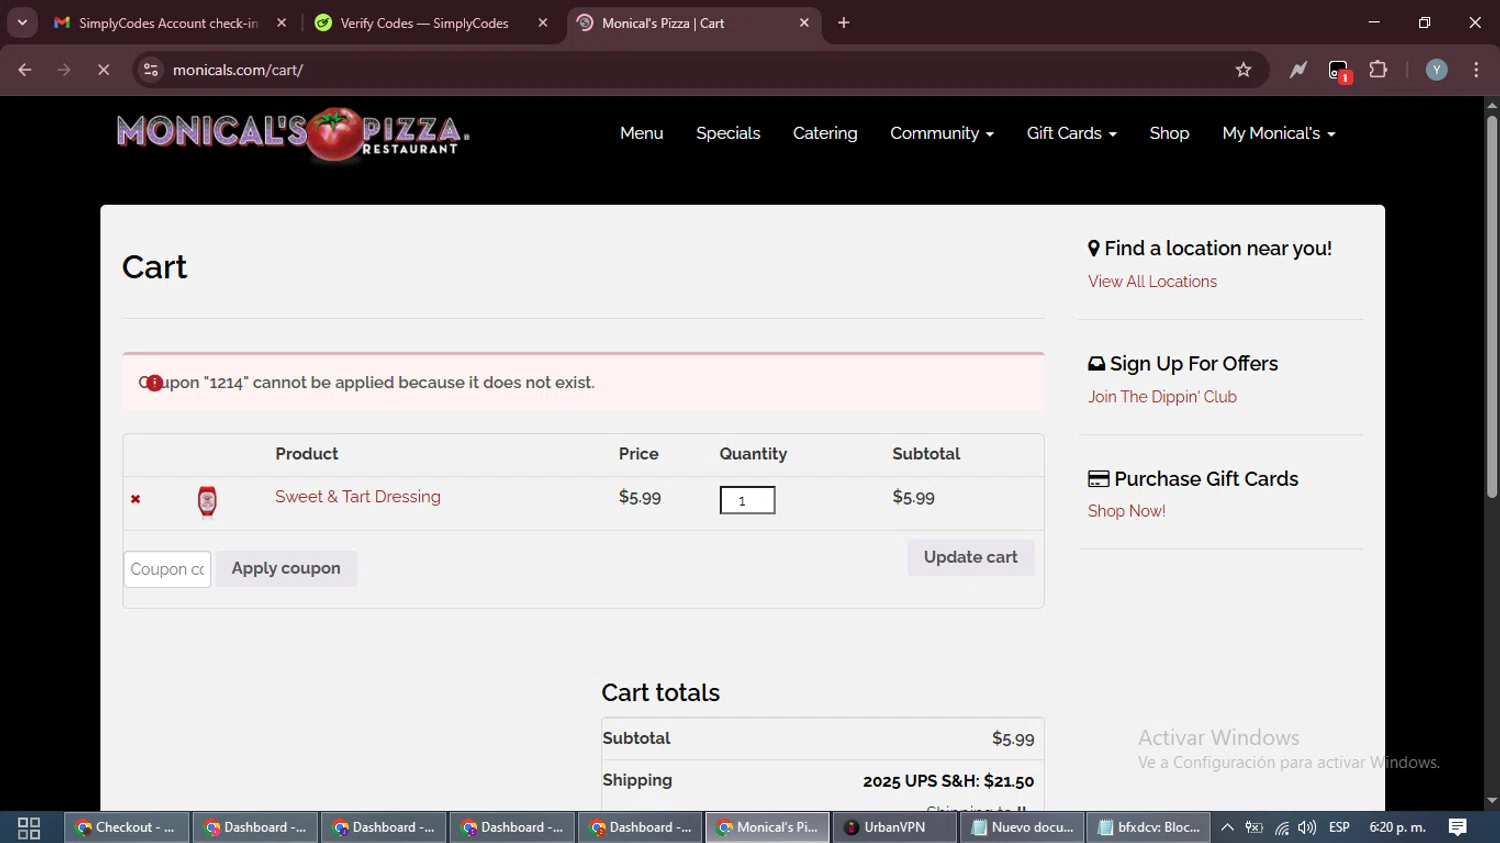Switch to UrbanVPN in taskbar
1500x843 pixels.
[894, 828]
